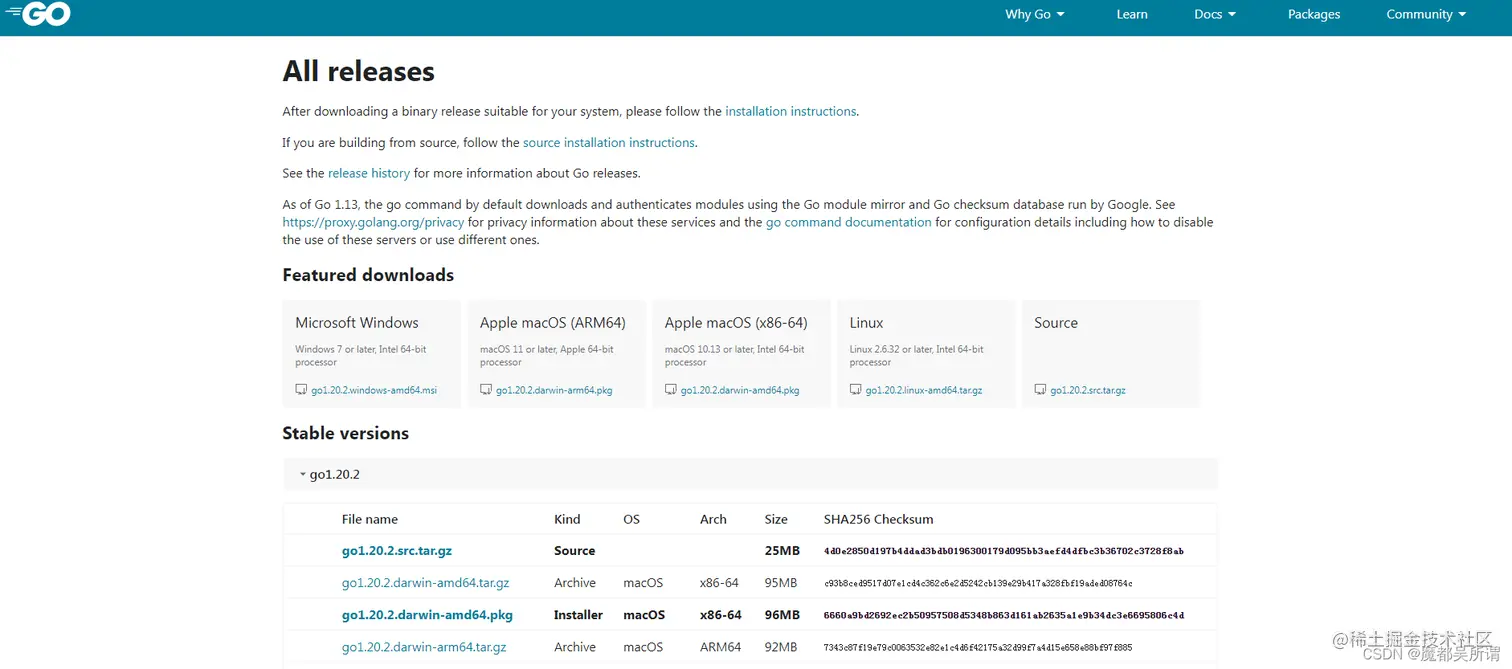This screenshot has height=669, width=1512.
Task: Click the Linux card title
Action: (867, 323)
